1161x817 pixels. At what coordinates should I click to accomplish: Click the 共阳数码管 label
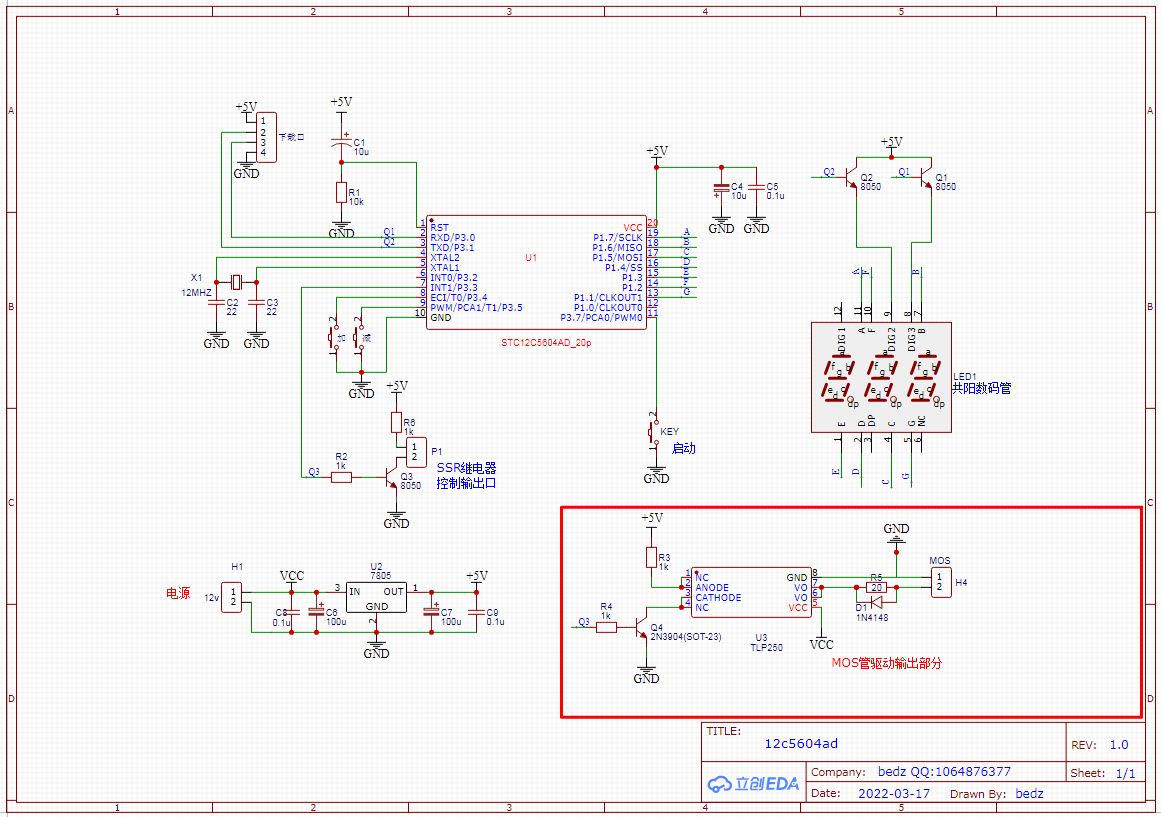pos(981,388)
